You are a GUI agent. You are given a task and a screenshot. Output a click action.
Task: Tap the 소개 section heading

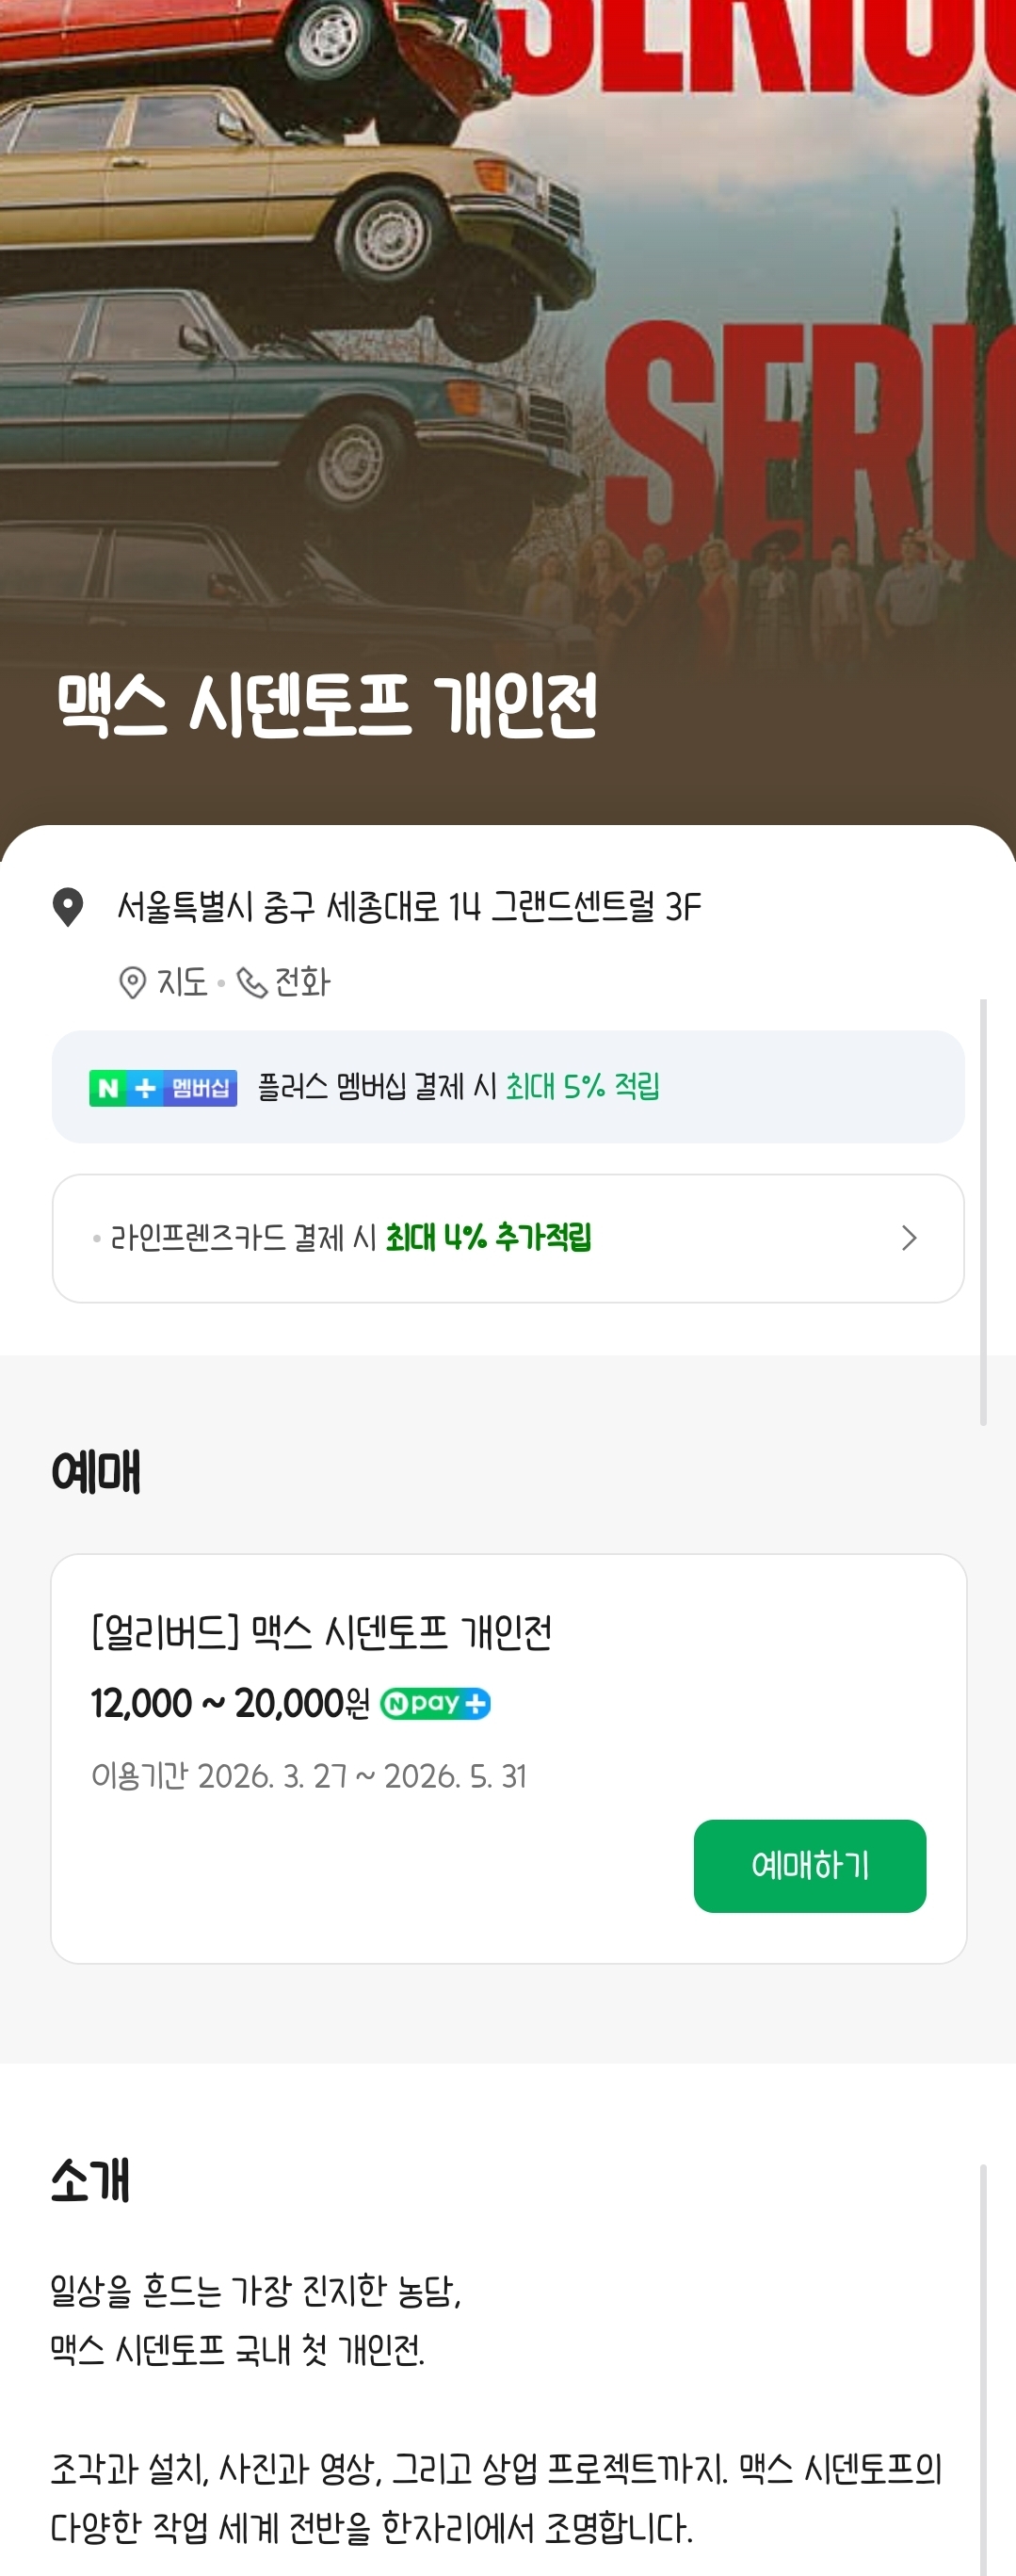(x=90, y=2180)
